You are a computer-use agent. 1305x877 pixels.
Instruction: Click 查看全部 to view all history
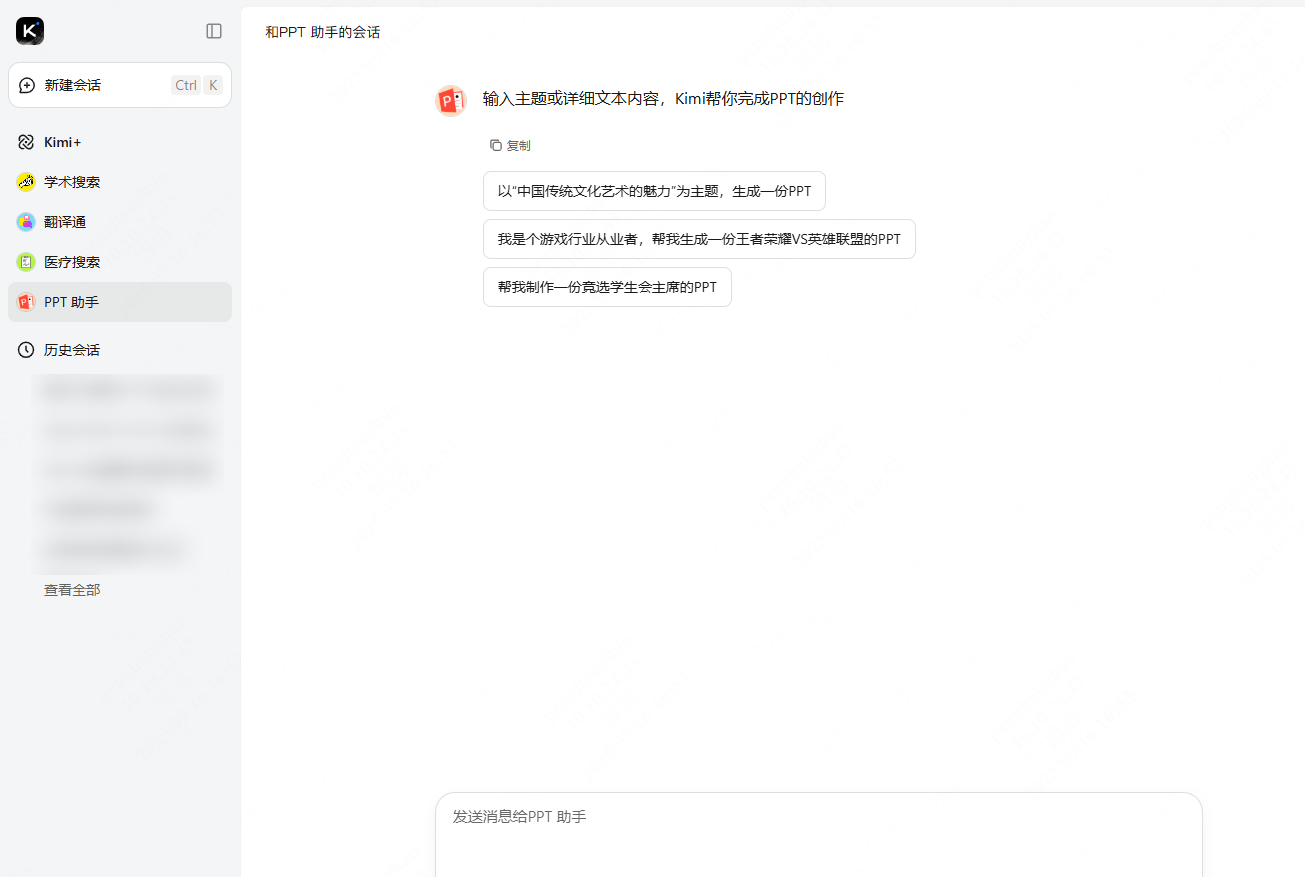(72, 590)
